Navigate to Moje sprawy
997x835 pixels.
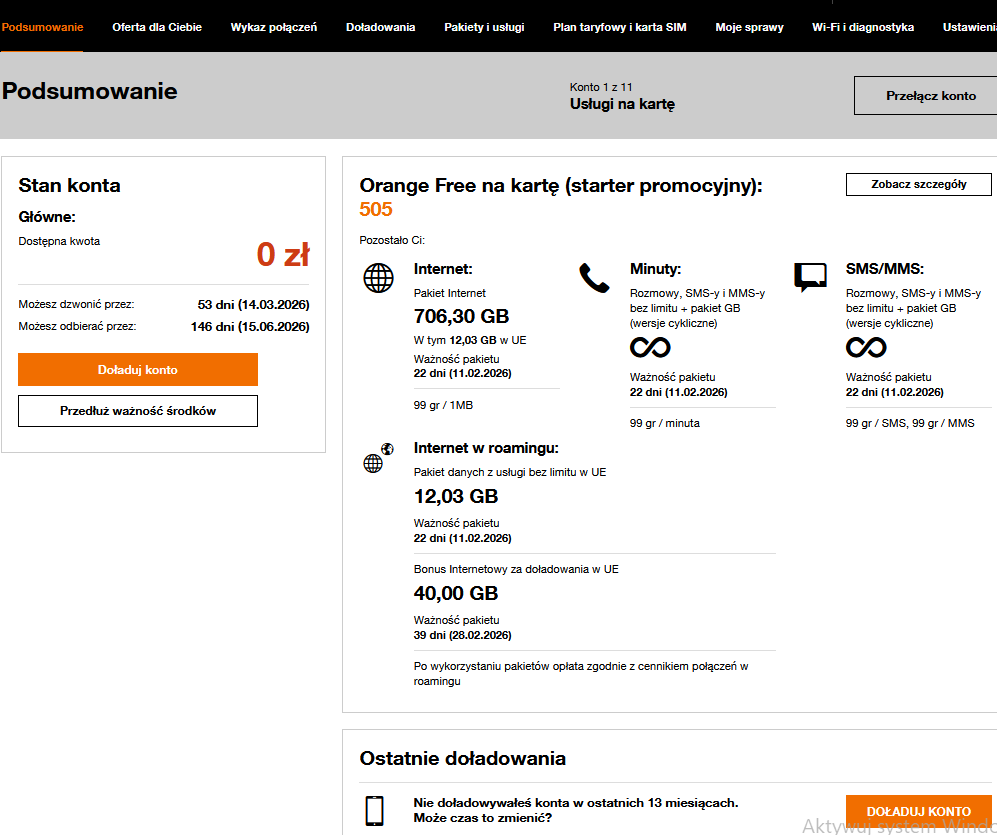[749, 27]
